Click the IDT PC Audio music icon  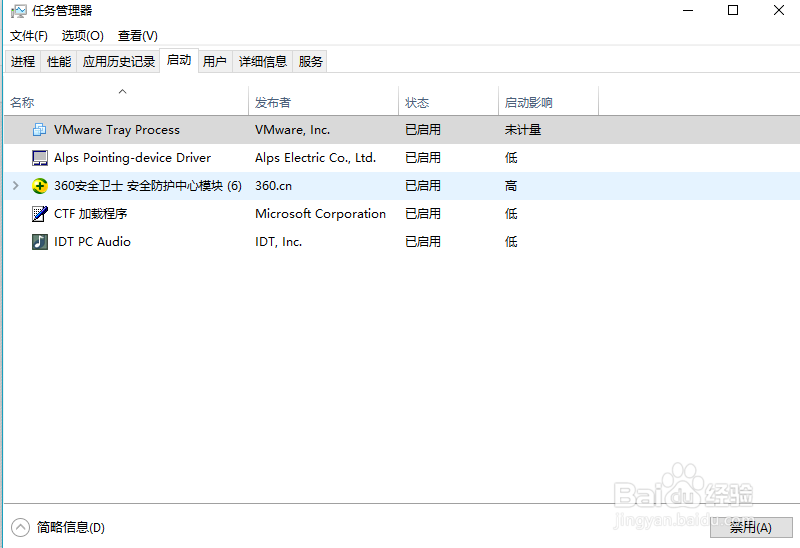40,242
